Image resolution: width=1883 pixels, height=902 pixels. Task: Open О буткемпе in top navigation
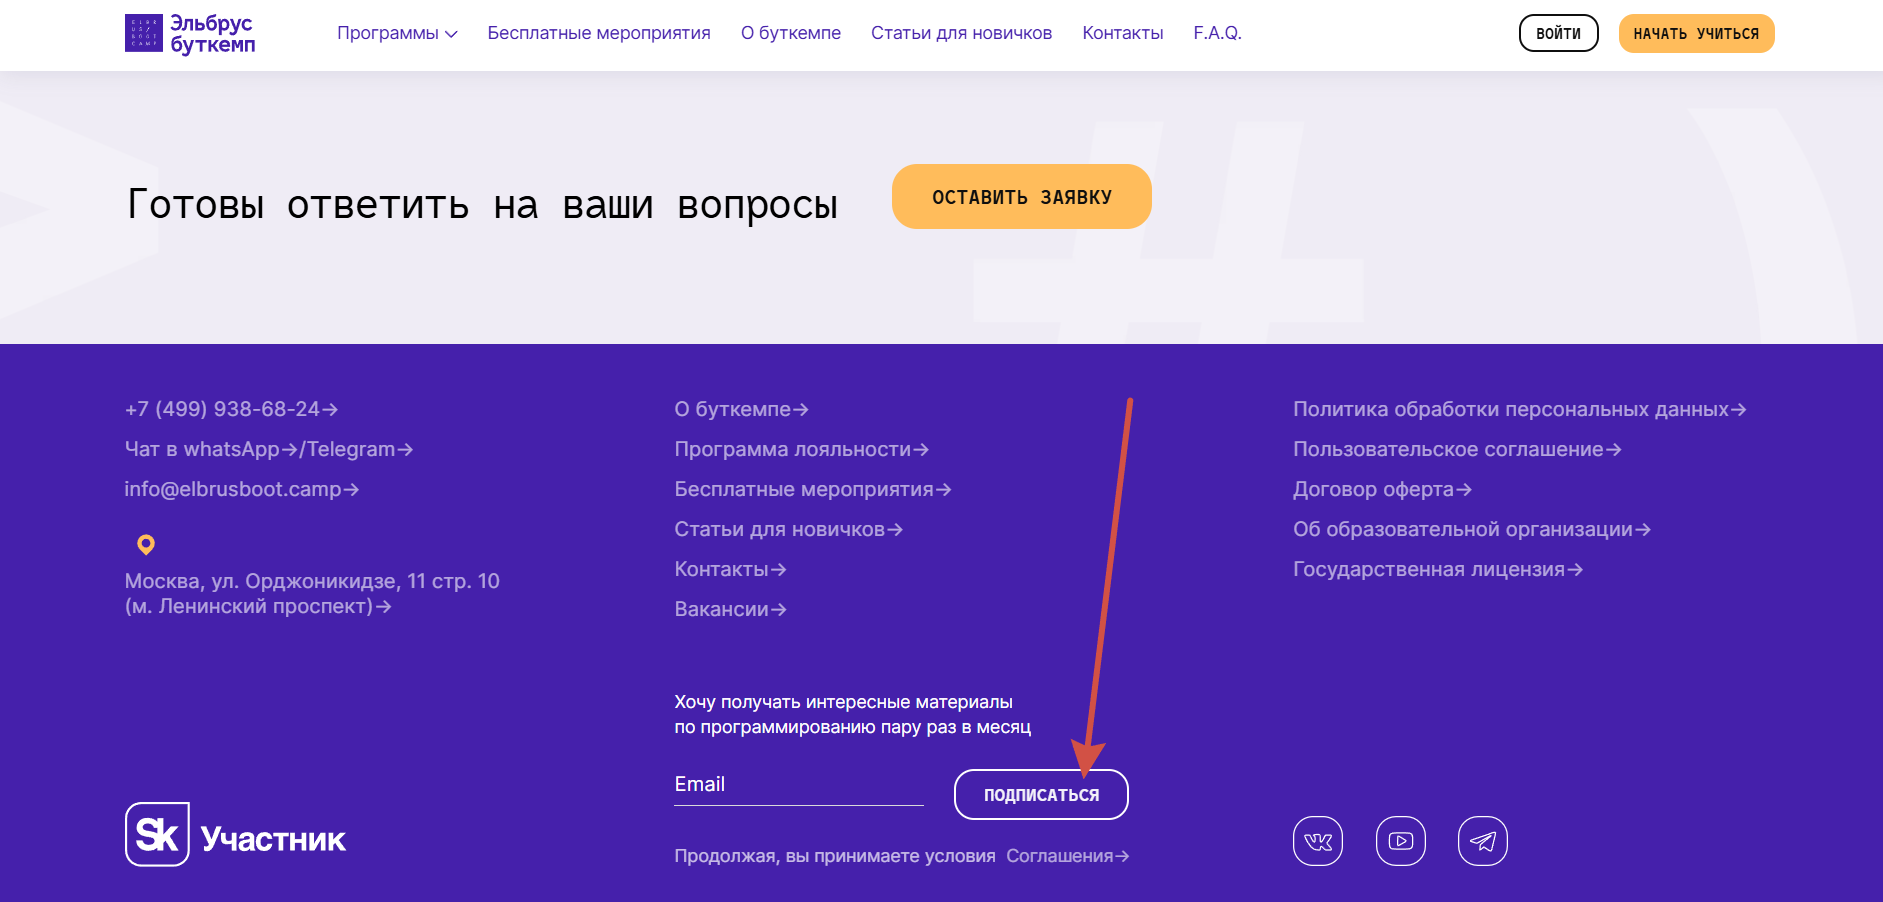point(791,33)
